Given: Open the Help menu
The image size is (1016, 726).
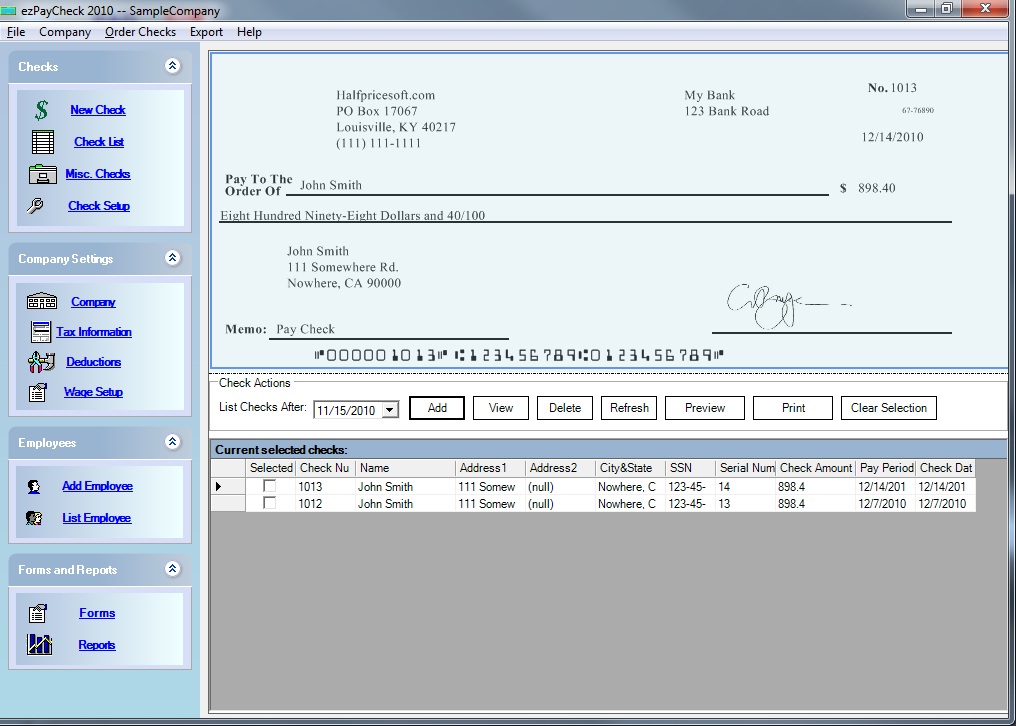Looking at the screenshot, I should (x=249, y=32).
